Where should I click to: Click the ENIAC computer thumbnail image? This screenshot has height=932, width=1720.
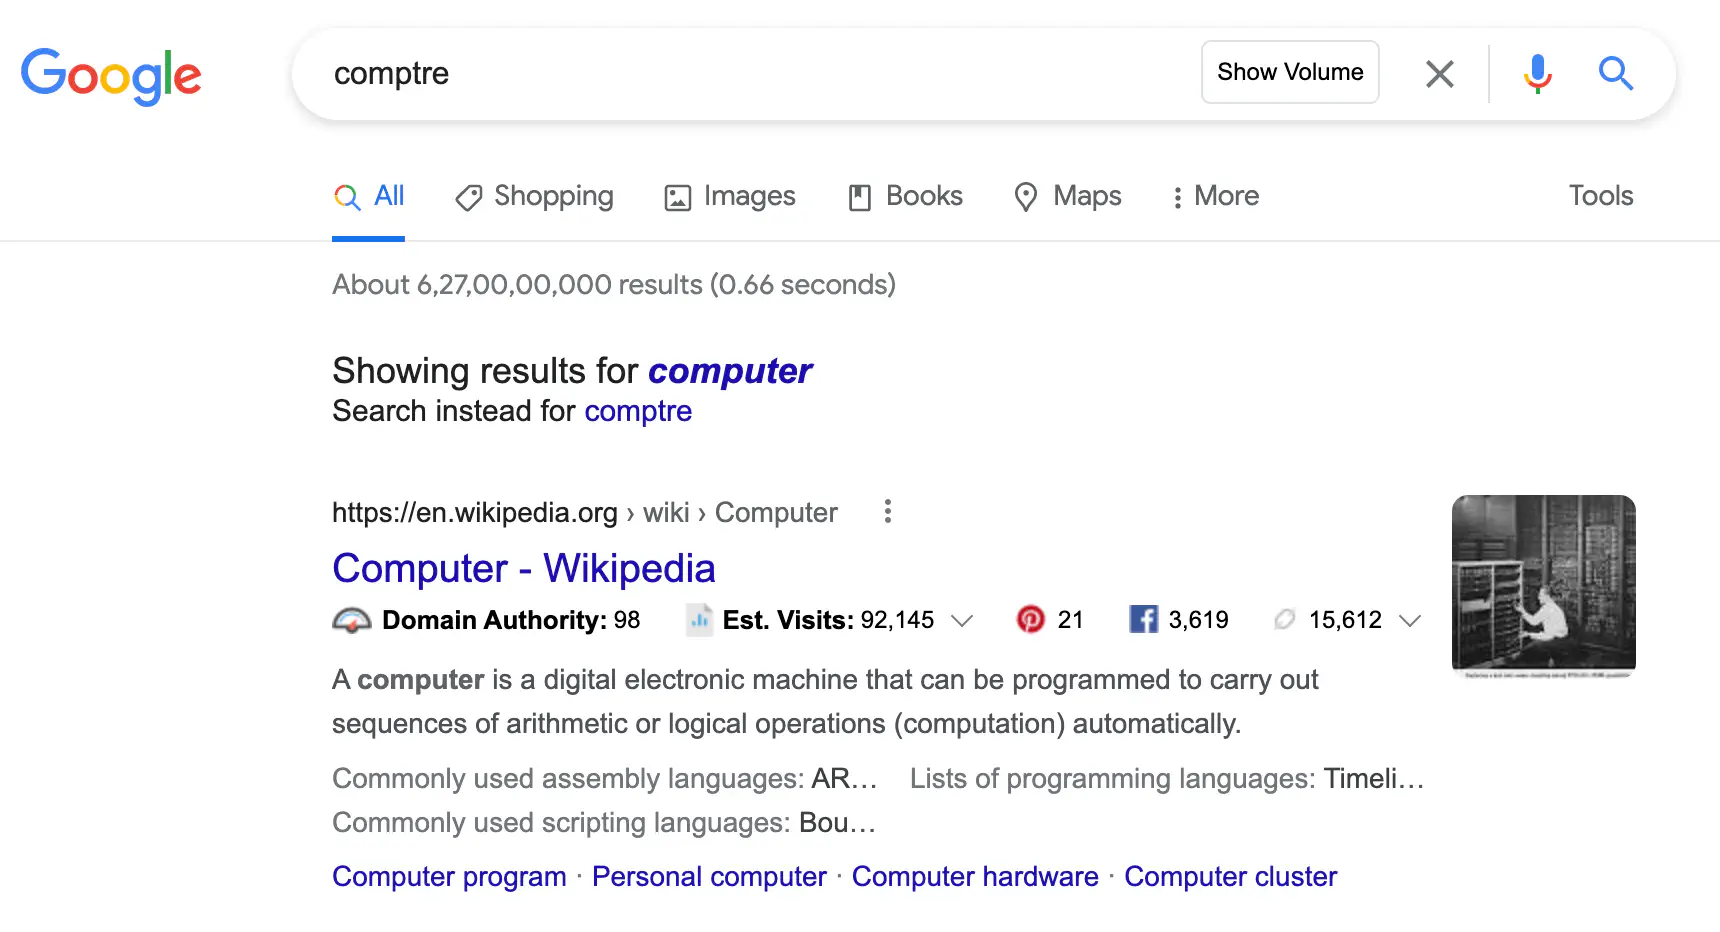[1544, 584]
